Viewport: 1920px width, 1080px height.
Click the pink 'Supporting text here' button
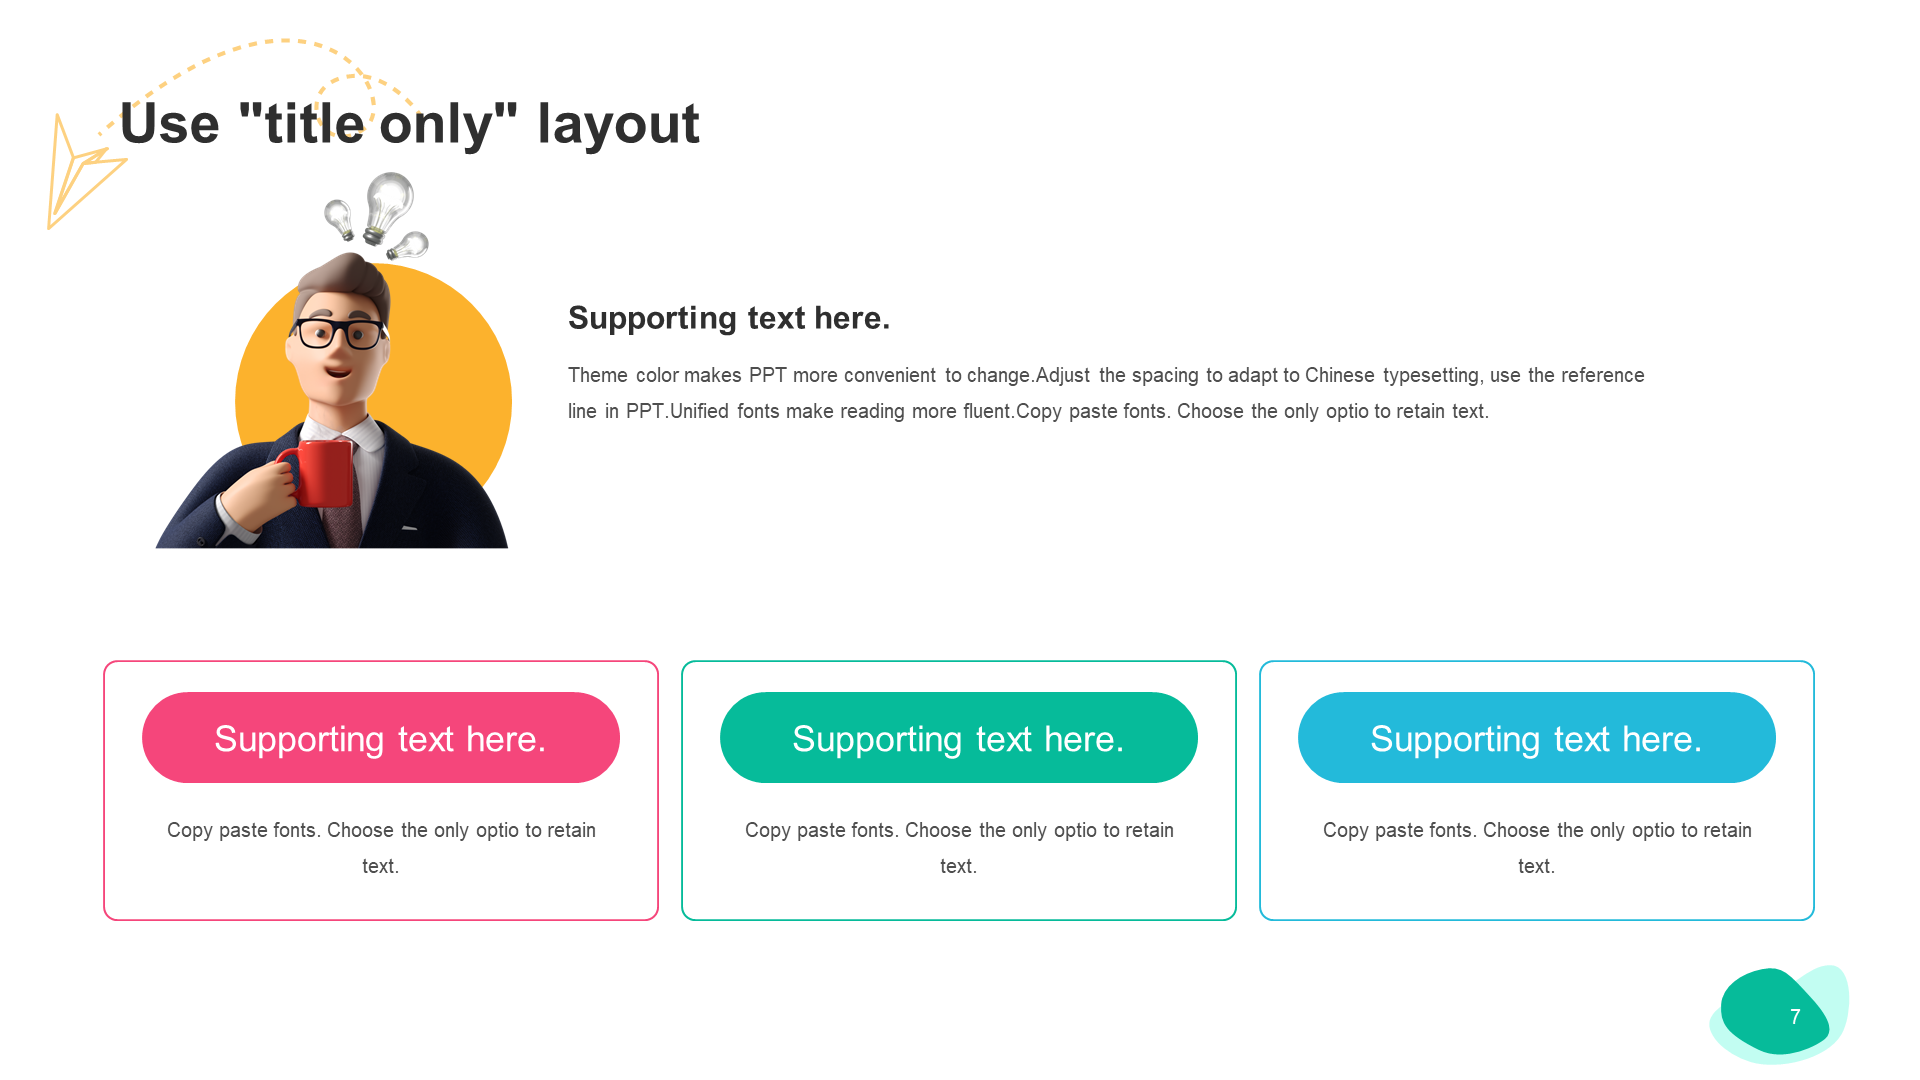pyautogui.click(x=382, y=737)
